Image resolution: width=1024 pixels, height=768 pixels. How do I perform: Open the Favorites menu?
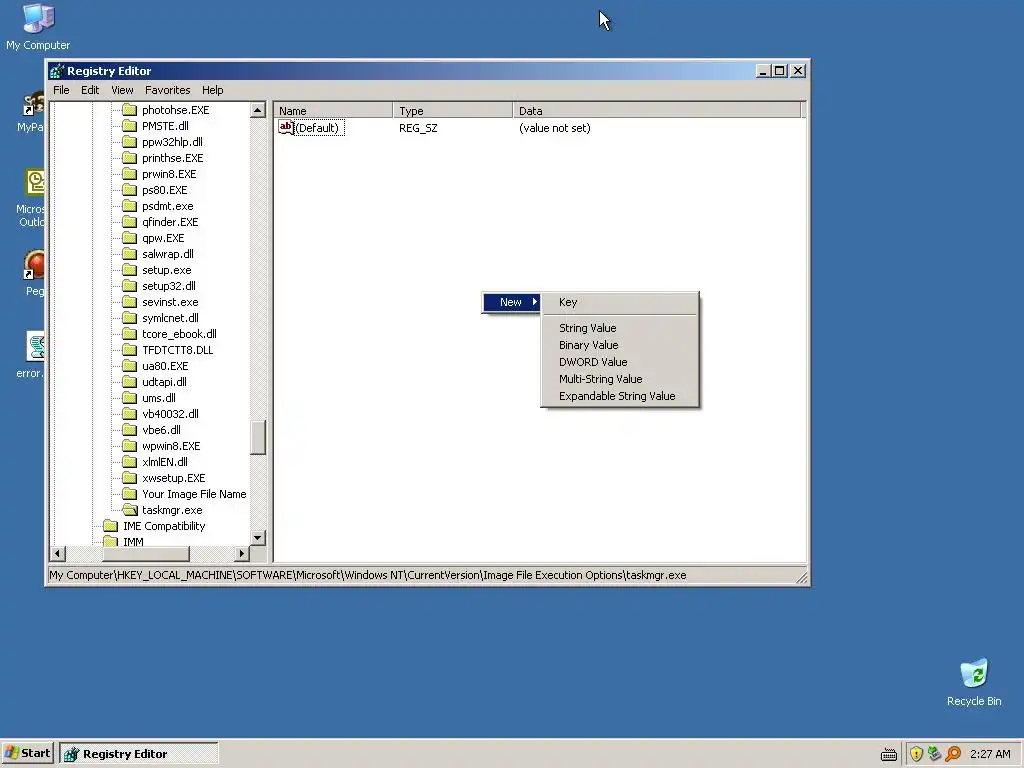click(x=168, y=90)
